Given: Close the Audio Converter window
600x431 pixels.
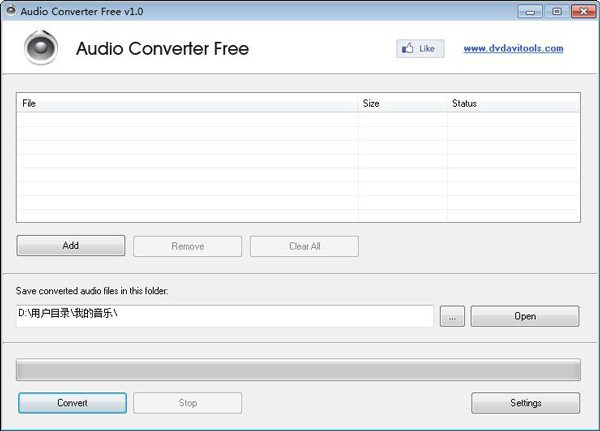Looking at the screenshot, I should (x=584, y=11).
